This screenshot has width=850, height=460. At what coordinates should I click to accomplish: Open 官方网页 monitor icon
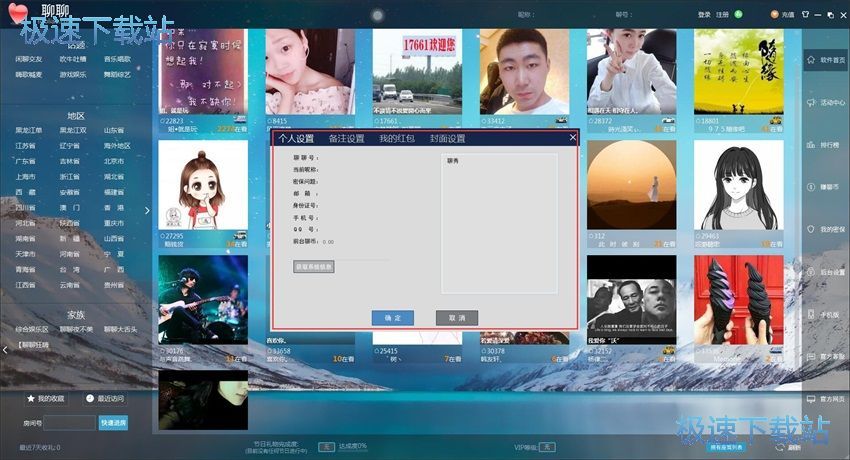point(811,399)
